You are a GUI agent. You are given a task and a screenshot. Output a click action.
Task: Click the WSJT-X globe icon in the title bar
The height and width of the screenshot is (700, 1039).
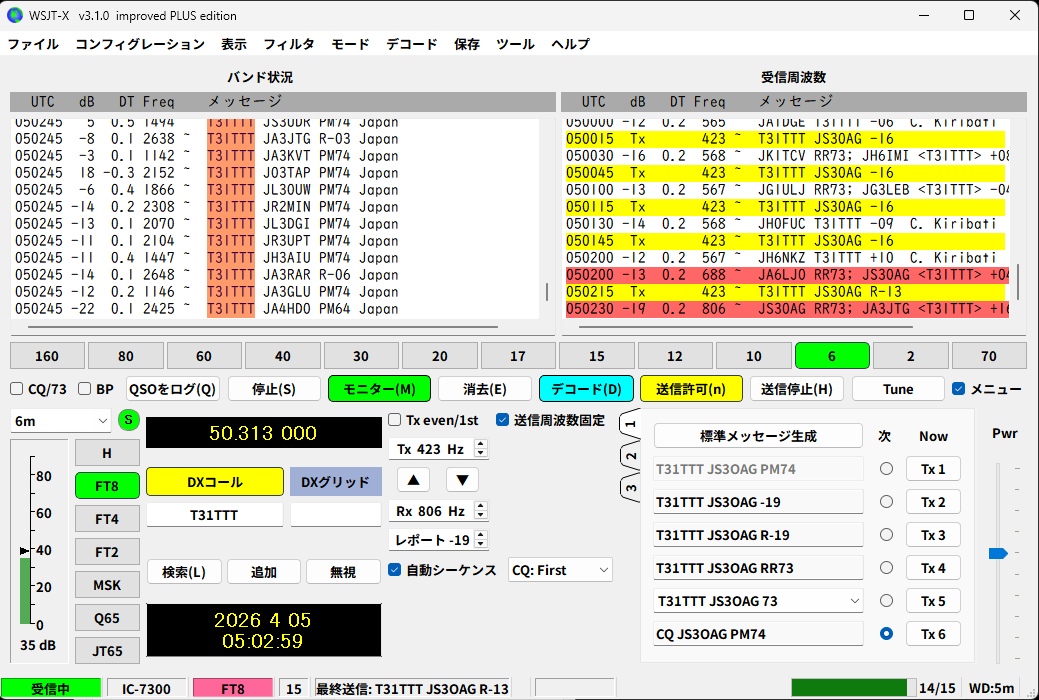click(15, 15)
